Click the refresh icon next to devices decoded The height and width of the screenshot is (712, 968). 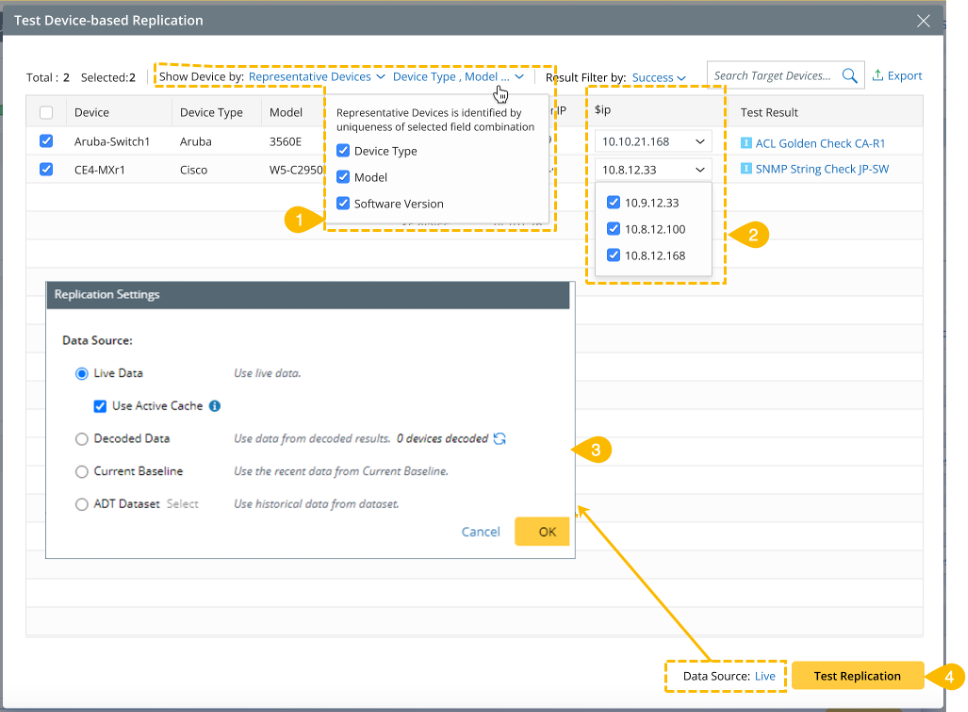click(x=500, y=438)
